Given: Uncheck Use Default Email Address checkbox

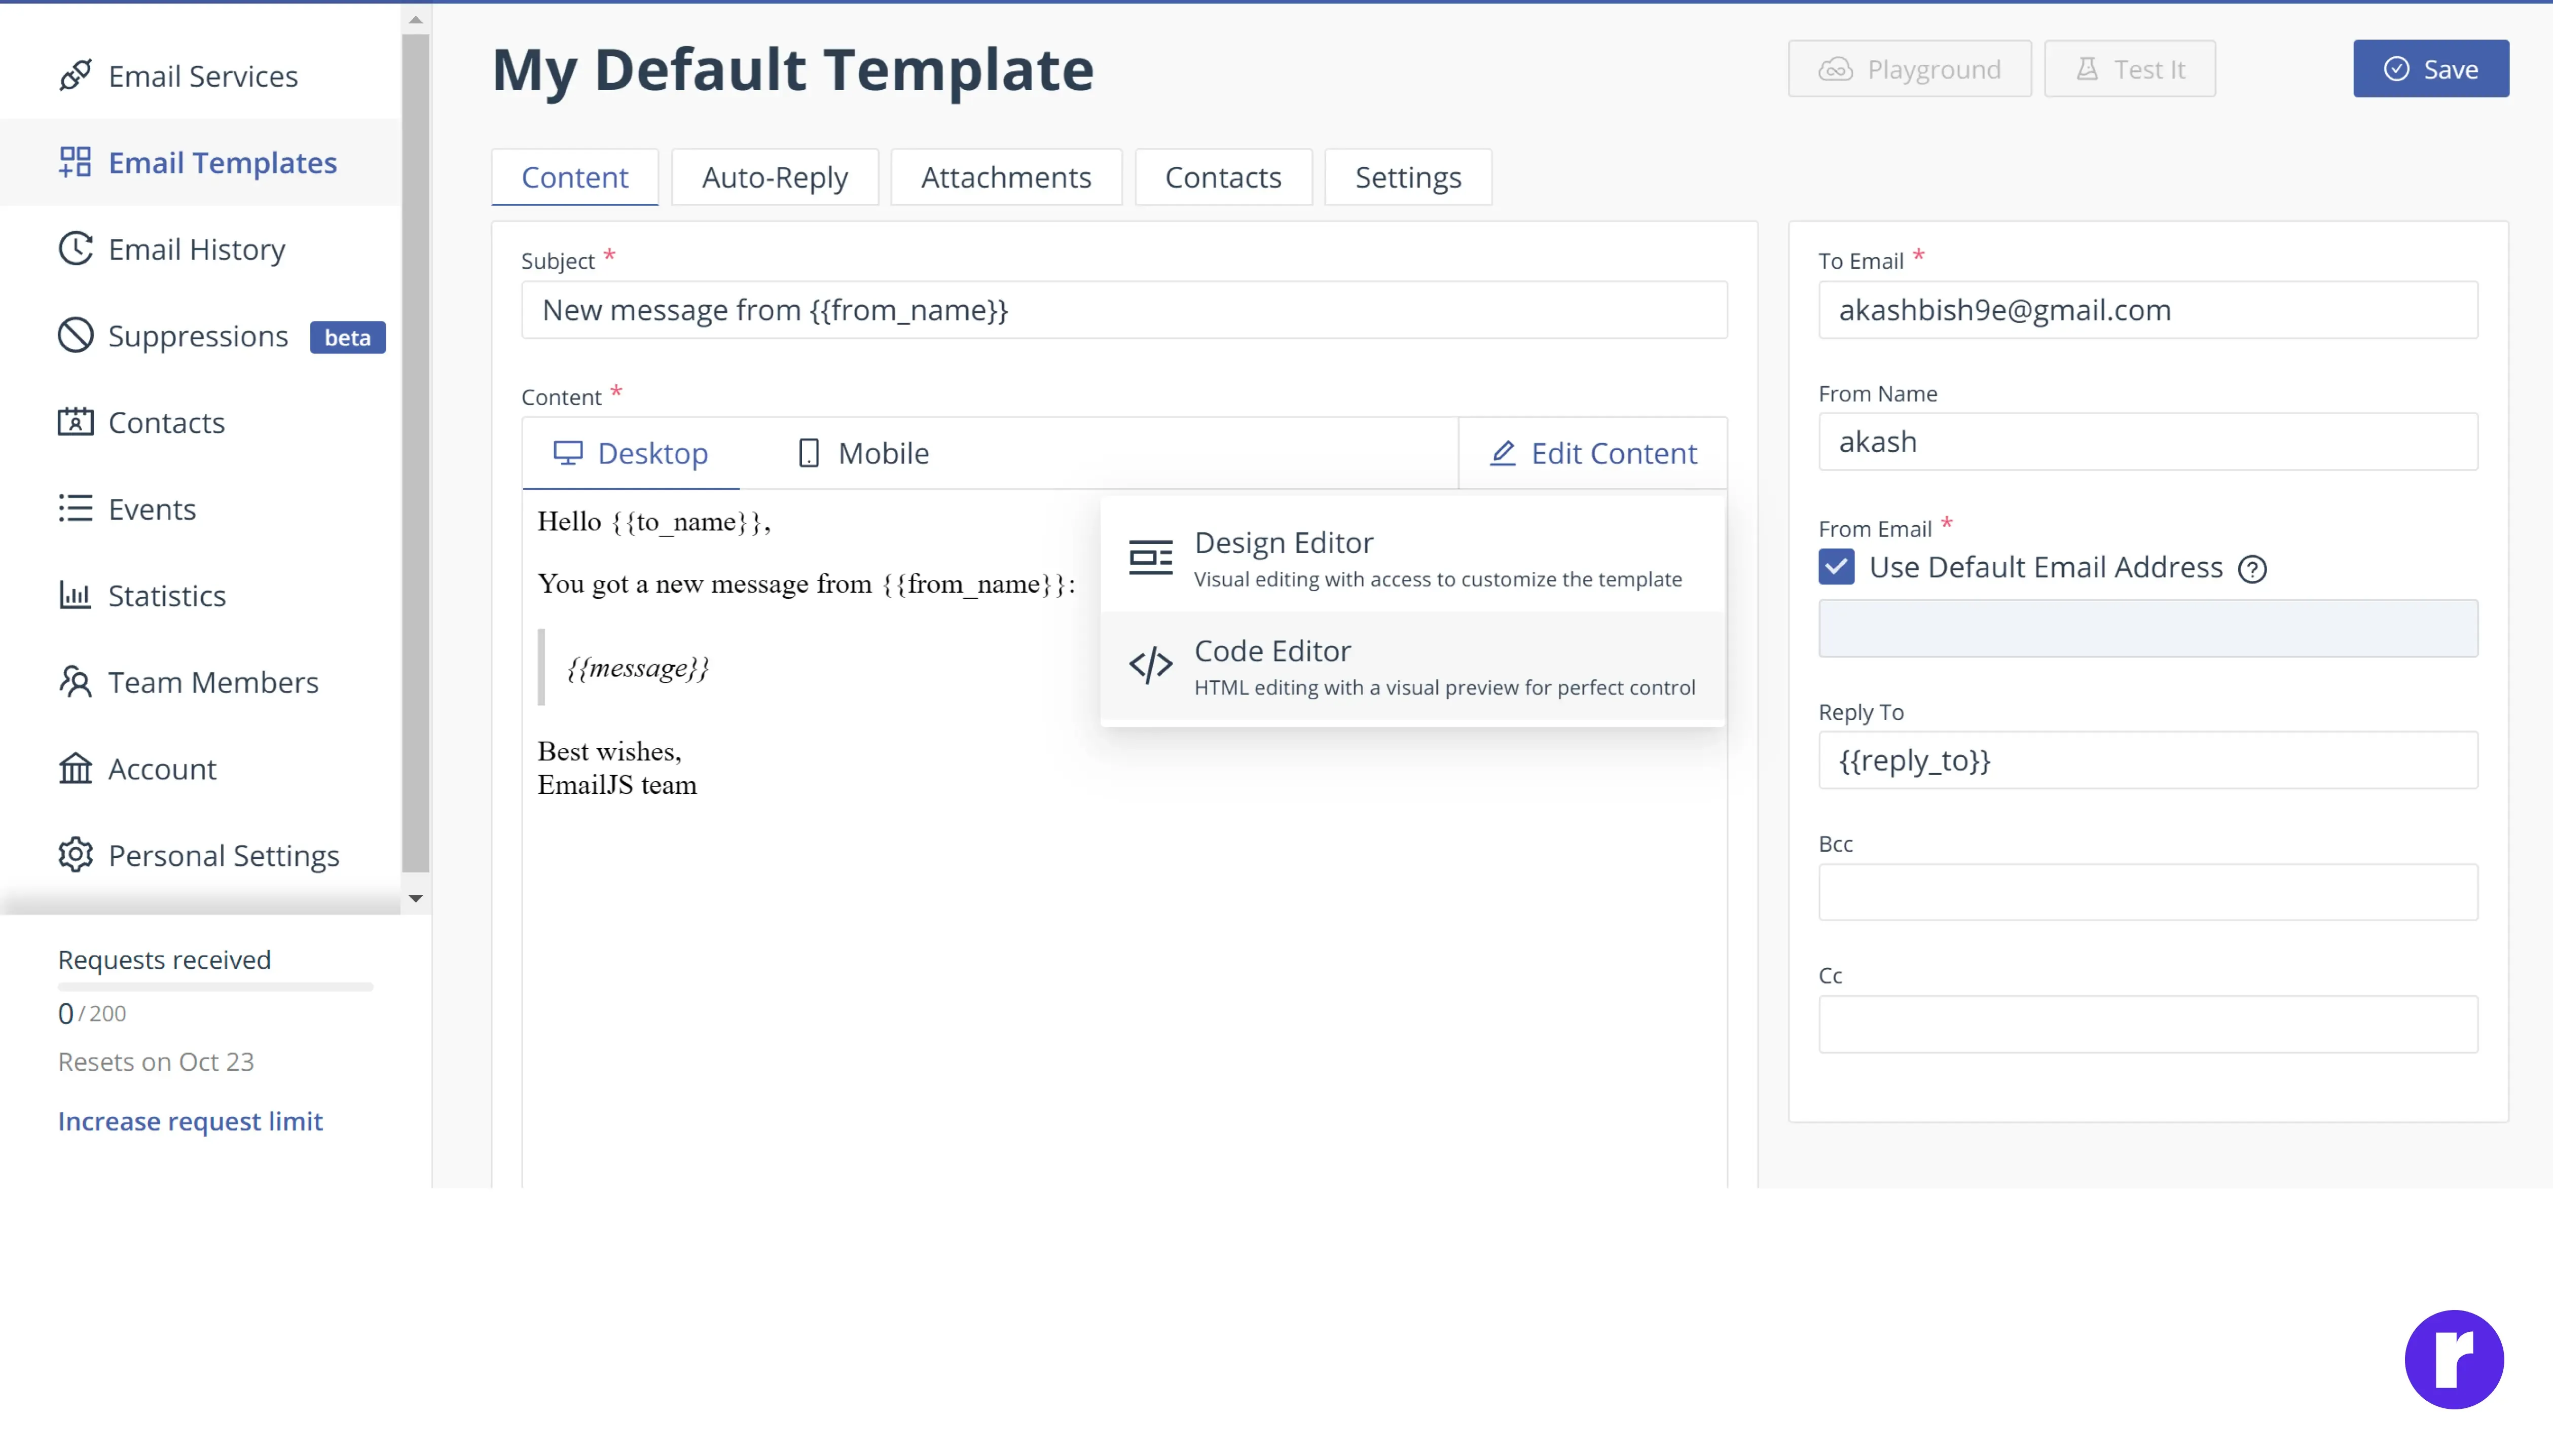Looking at the screenshot, I should (x=1836, y=567).
